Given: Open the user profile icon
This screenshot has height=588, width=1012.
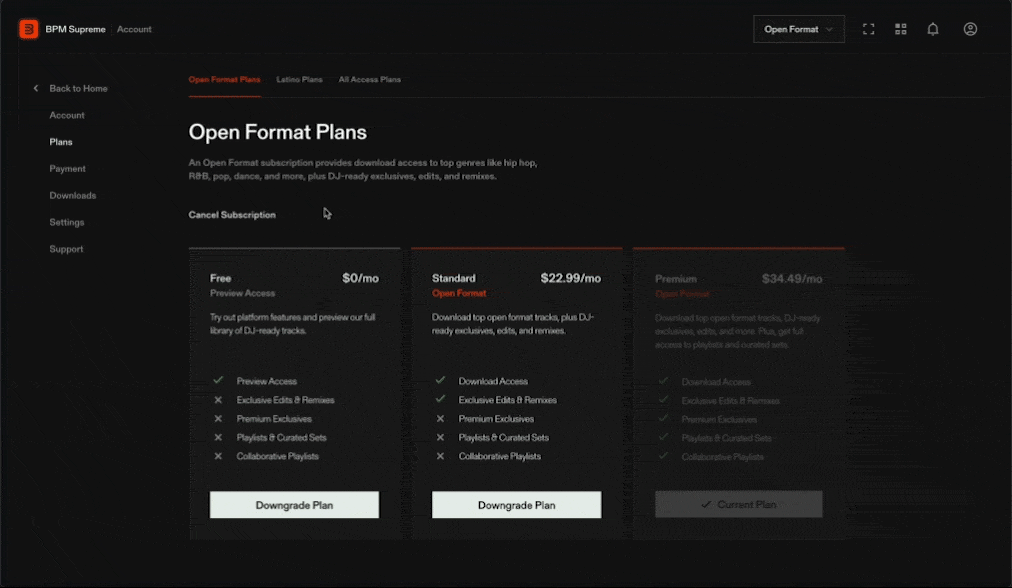Looking at the screenshot, I should pos(970,29).
